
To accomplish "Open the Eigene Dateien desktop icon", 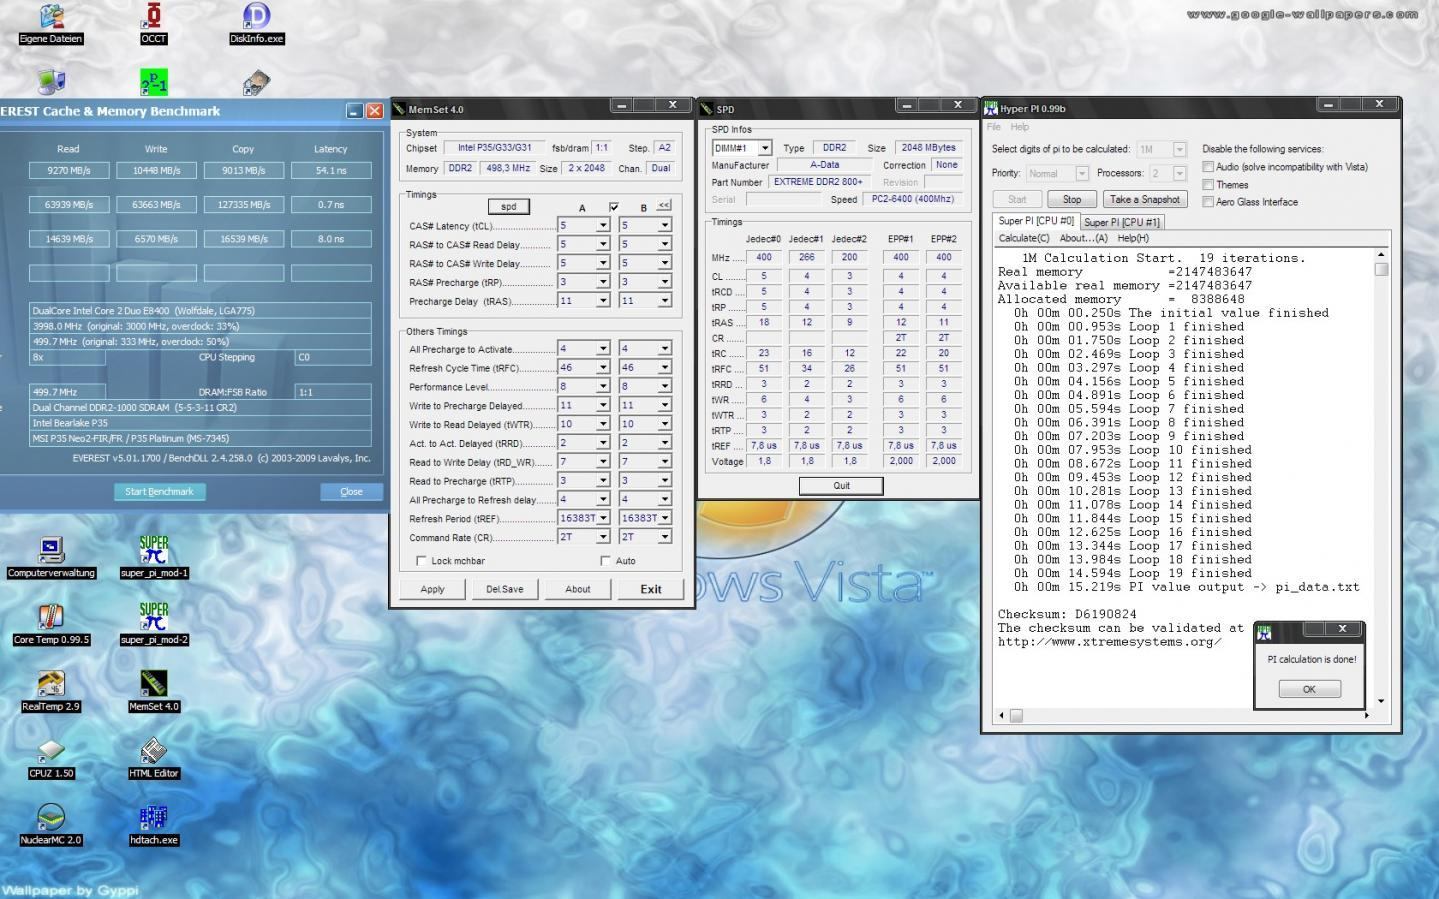I will click(x=51, y=23).
